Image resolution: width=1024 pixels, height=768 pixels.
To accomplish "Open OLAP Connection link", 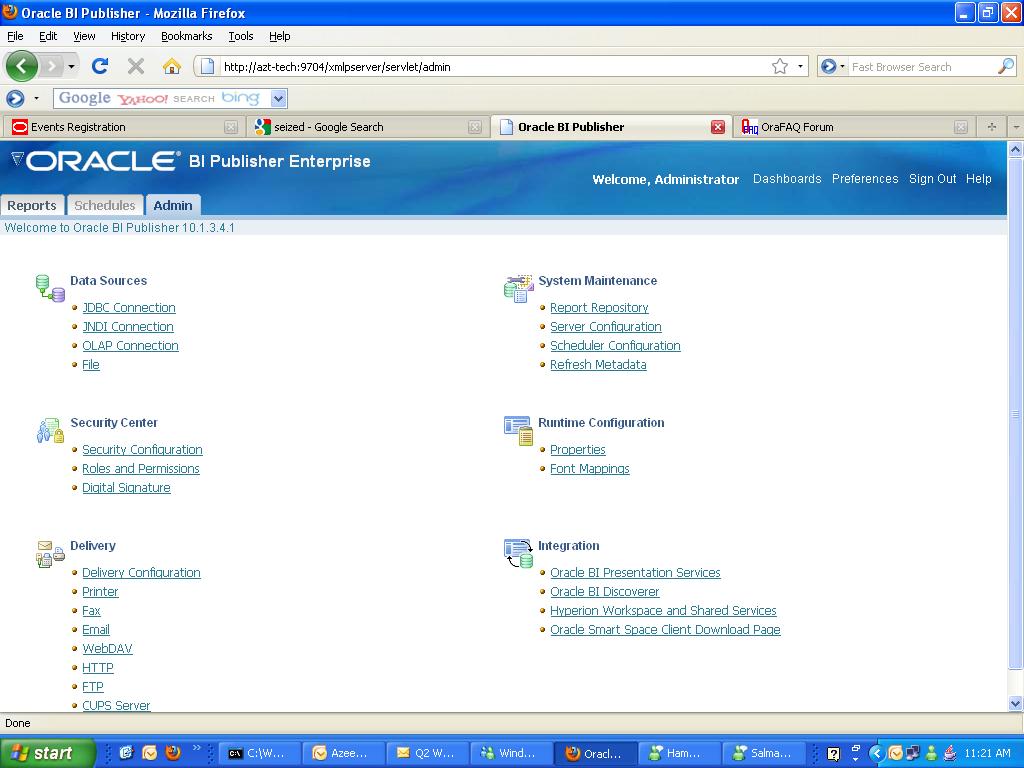I will [x=130, y=345].
